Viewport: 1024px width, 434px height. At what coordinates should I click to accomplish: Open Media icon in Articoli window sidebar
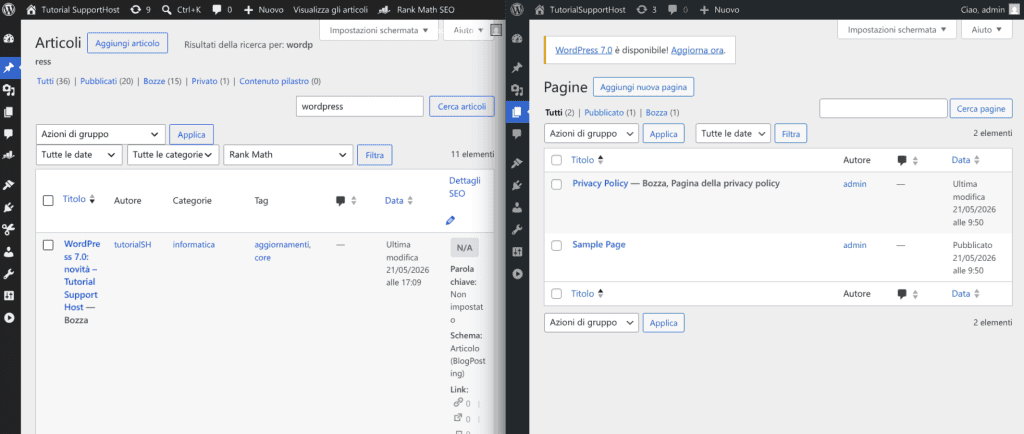point(9,90)
